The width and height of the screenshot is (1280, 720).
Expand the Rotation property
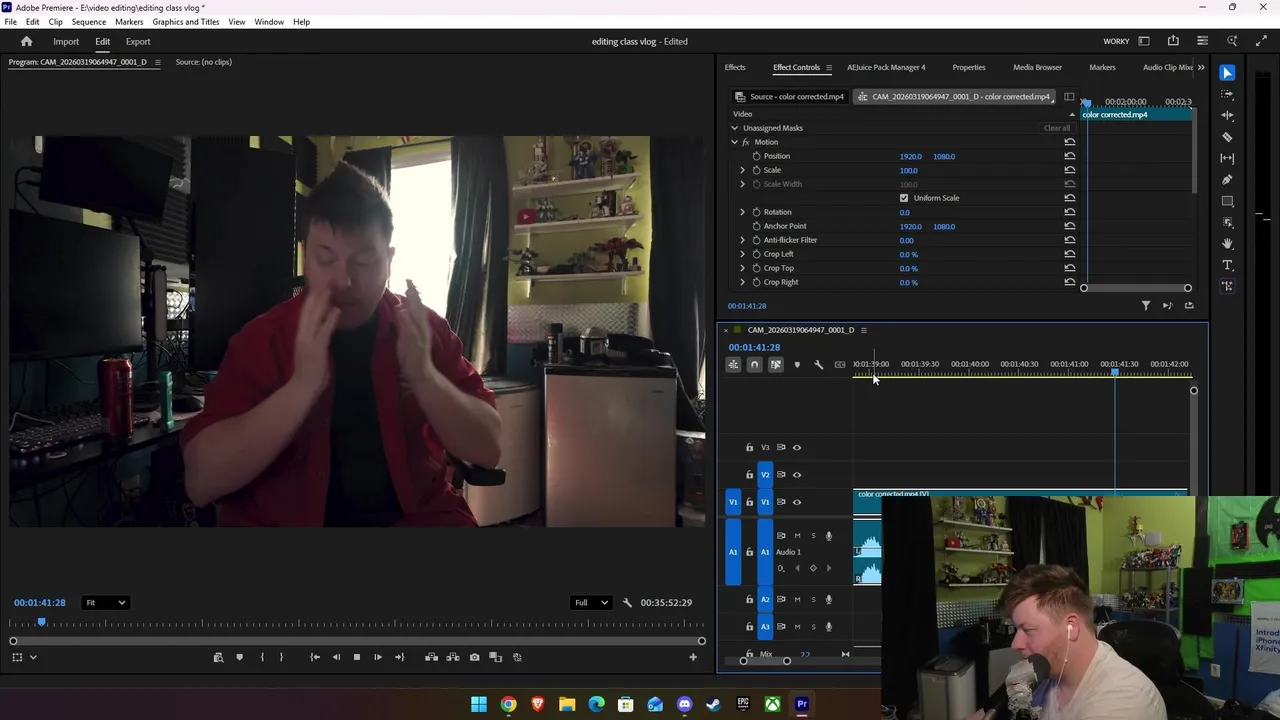742,212
